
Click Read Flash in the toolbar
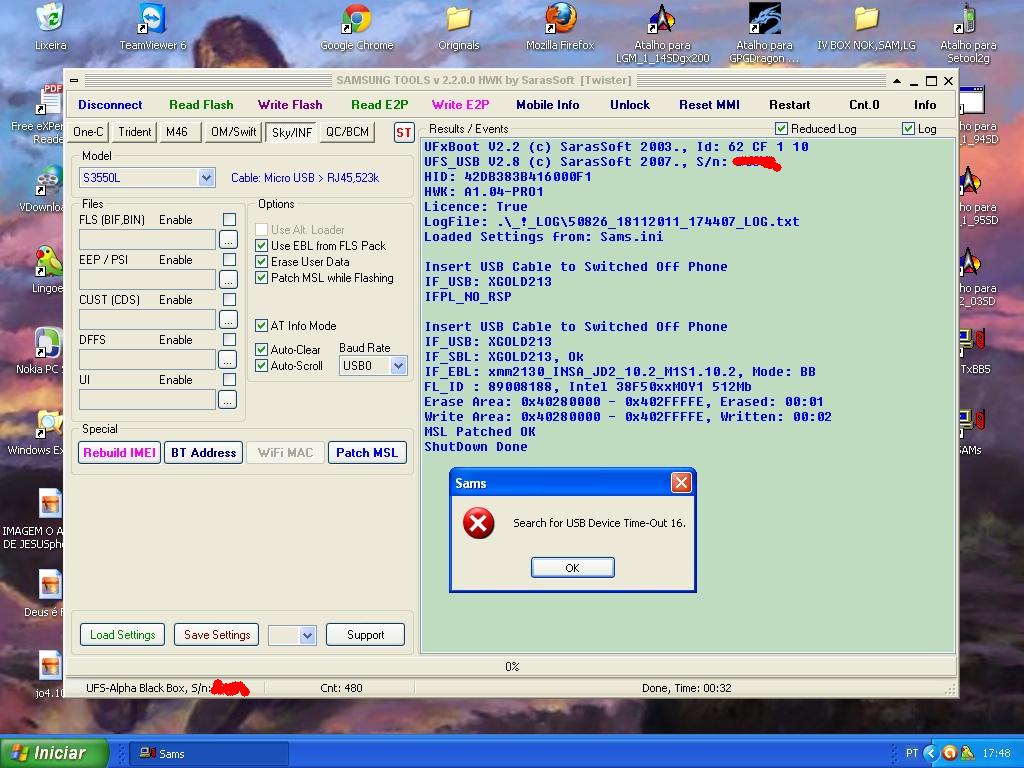pos(201,105)
